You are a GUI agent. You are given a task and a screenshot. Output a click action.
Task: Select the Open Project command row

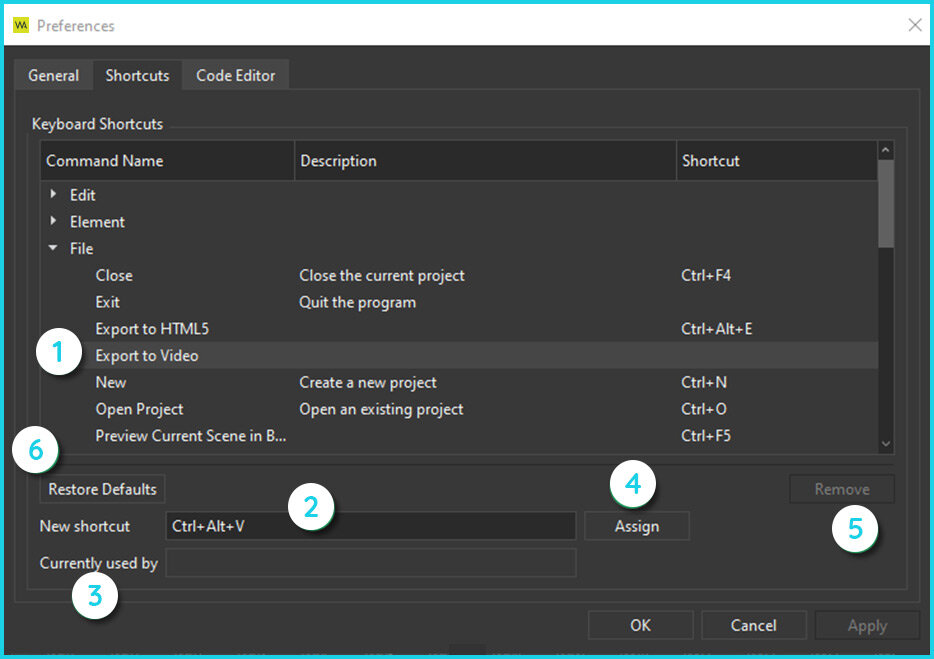459,409
